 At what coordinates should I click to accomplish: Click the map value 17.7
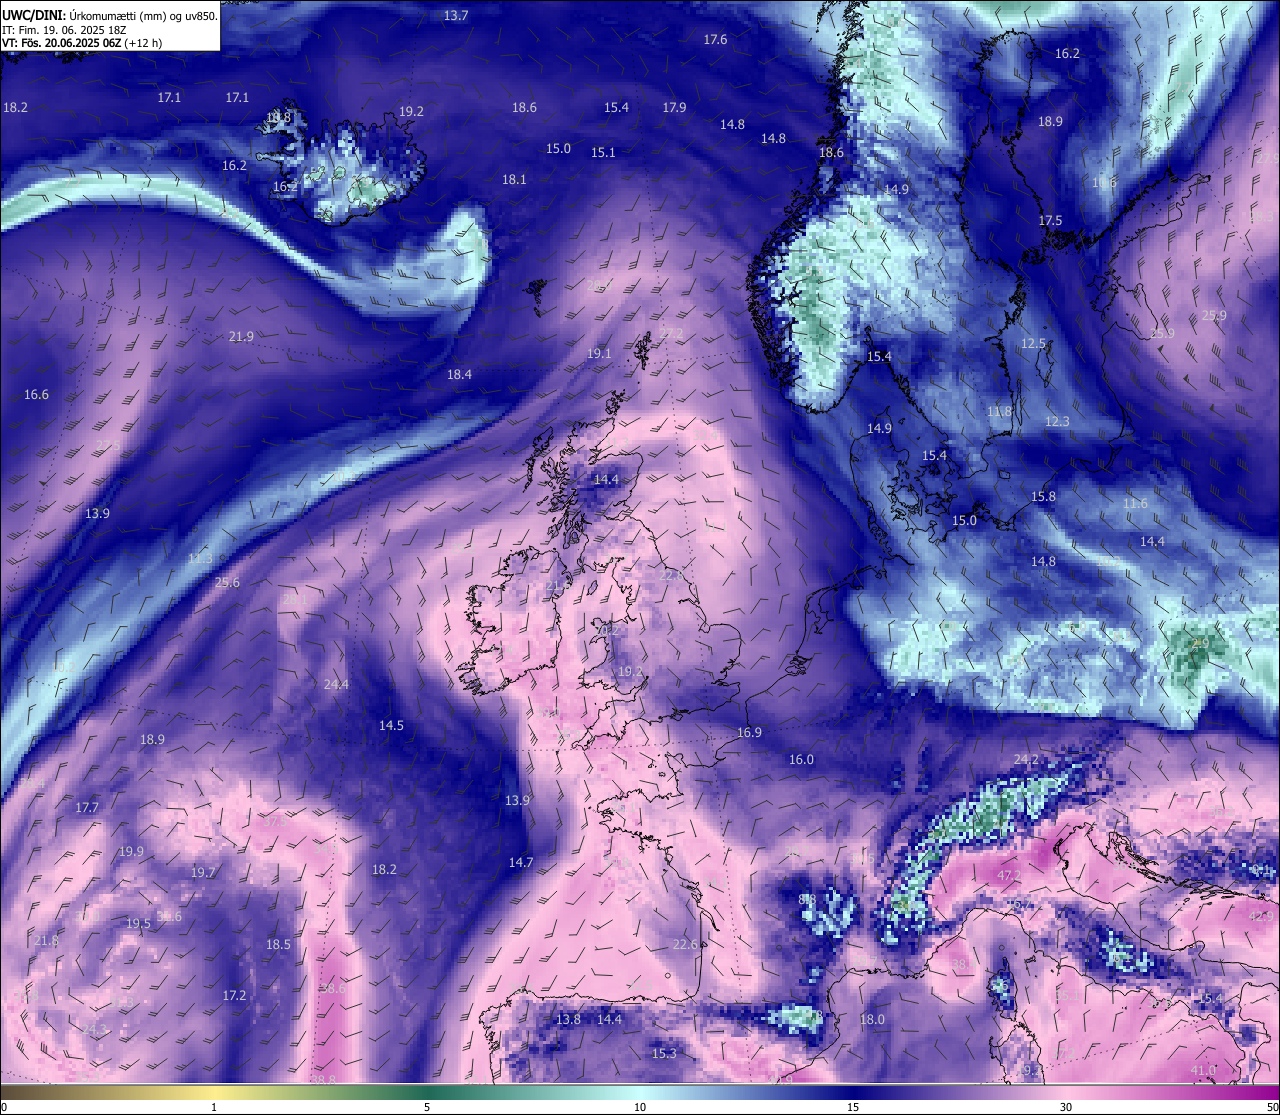[87, 808]
